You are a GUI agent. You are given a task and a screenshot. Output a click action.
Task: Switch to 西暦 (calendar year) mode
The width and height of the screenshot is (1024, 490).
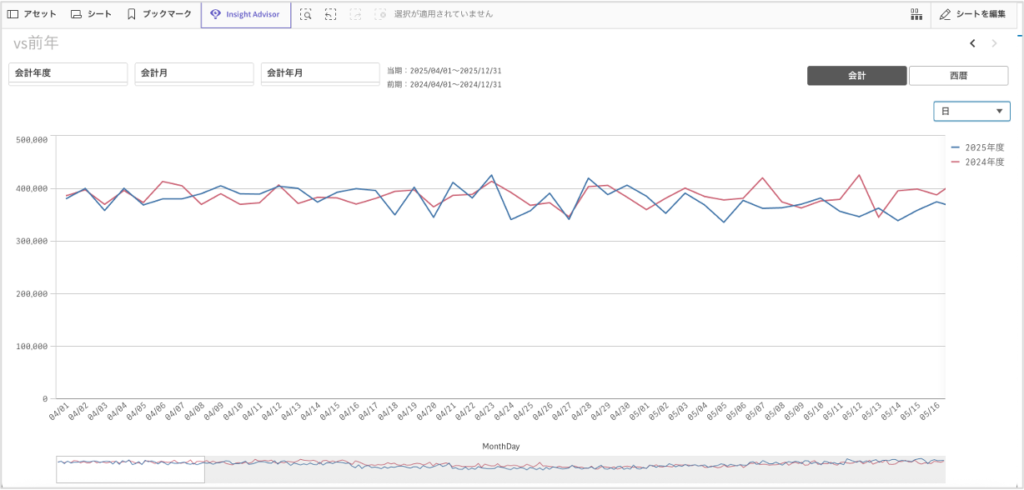[958, 76]
